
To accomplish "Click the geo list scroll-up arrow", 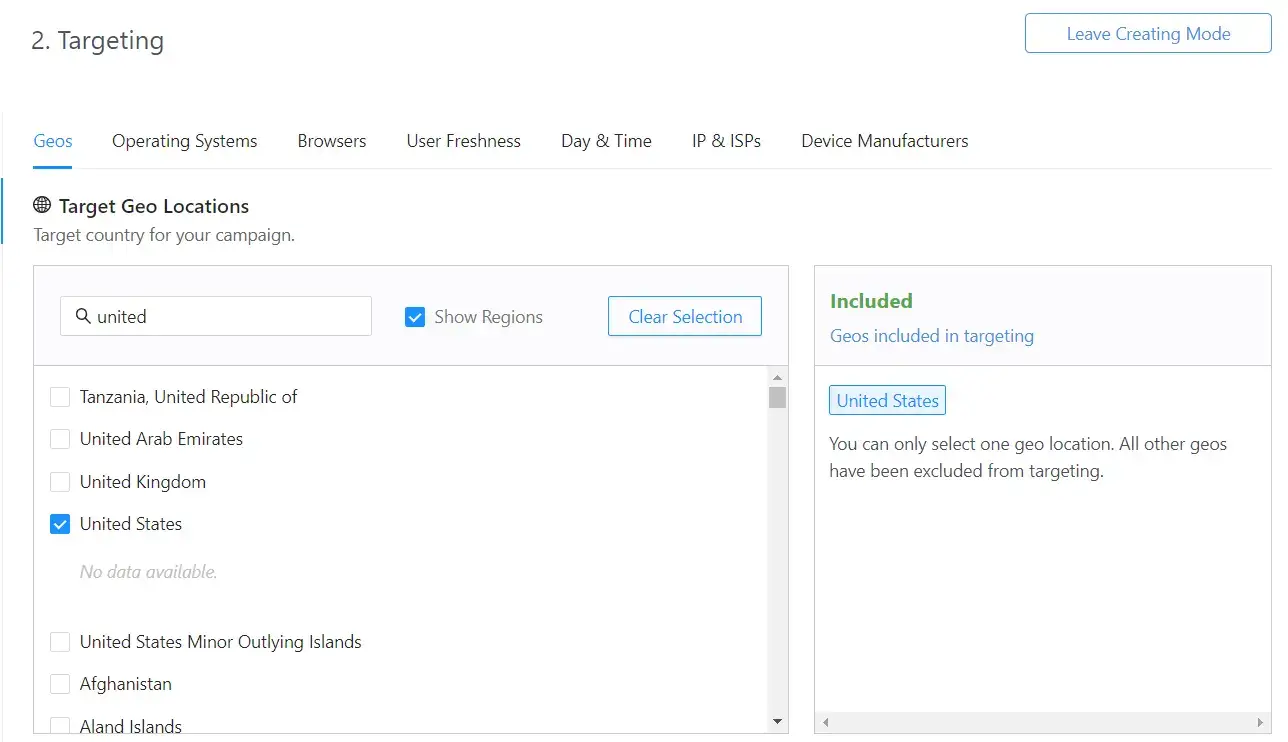I will [777, 376].
